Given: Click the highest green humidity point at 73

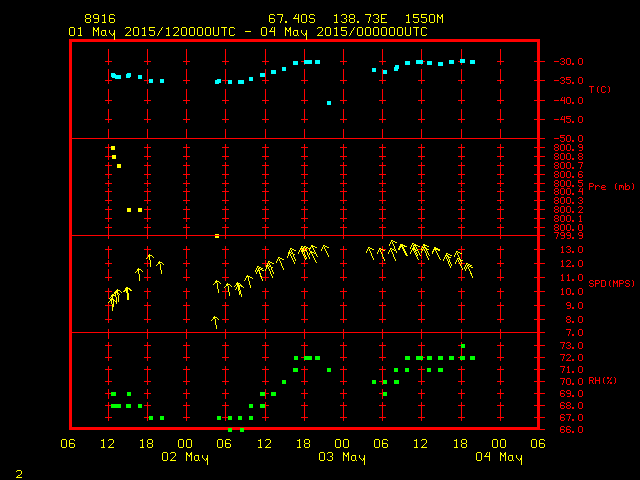Looking at the screenshot, I should 462,346.
